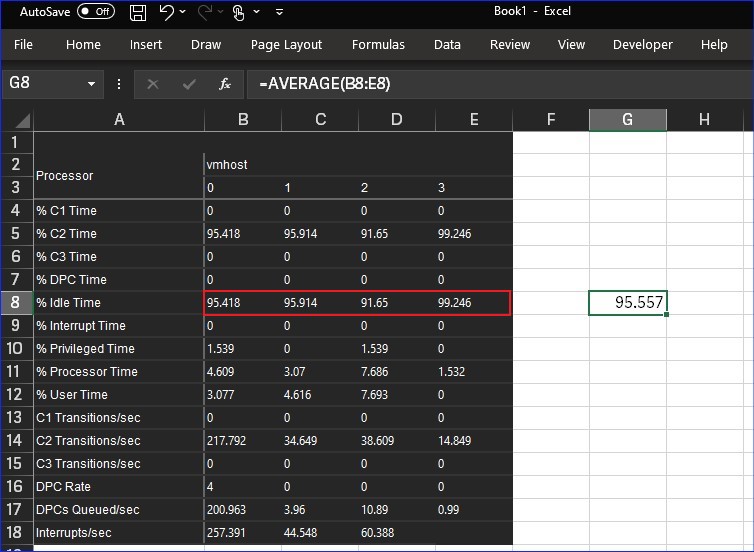Screen dimensions: 754x552
Task: Click the value 60.388
Action: [377, 533]
